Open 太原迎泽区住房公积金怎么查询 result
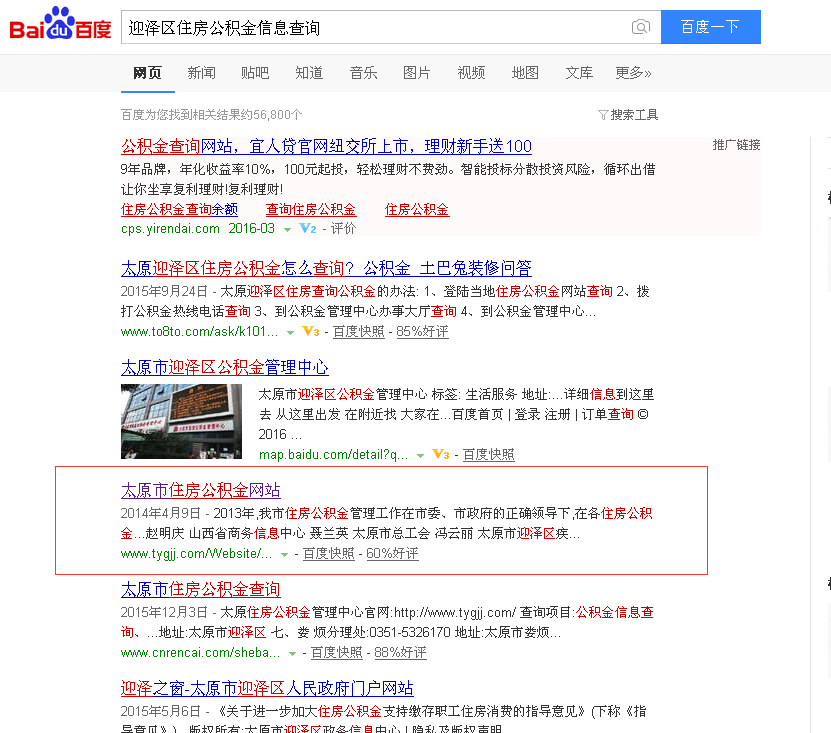The height and width of the screenshot is (733, 831). tap(326, 268)
